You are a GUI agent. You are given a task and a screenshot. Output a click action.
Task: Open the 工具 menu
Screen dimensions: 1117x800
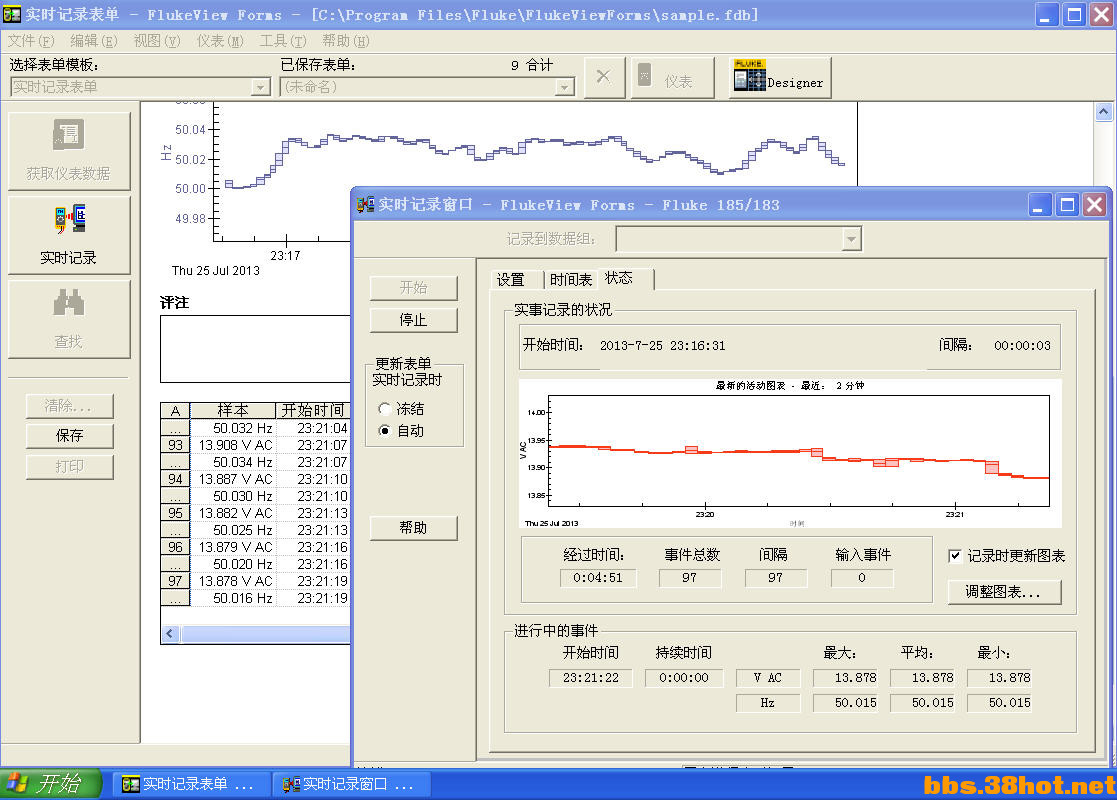(x=283, y=41)
